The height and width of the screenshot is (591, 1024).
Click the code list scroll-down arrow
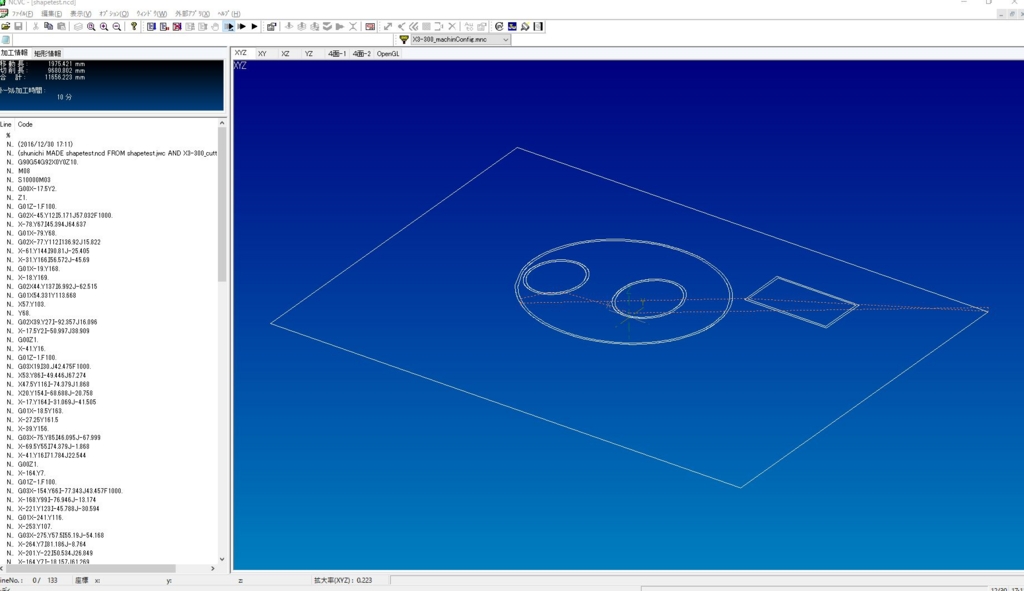(x=222, y=559)
